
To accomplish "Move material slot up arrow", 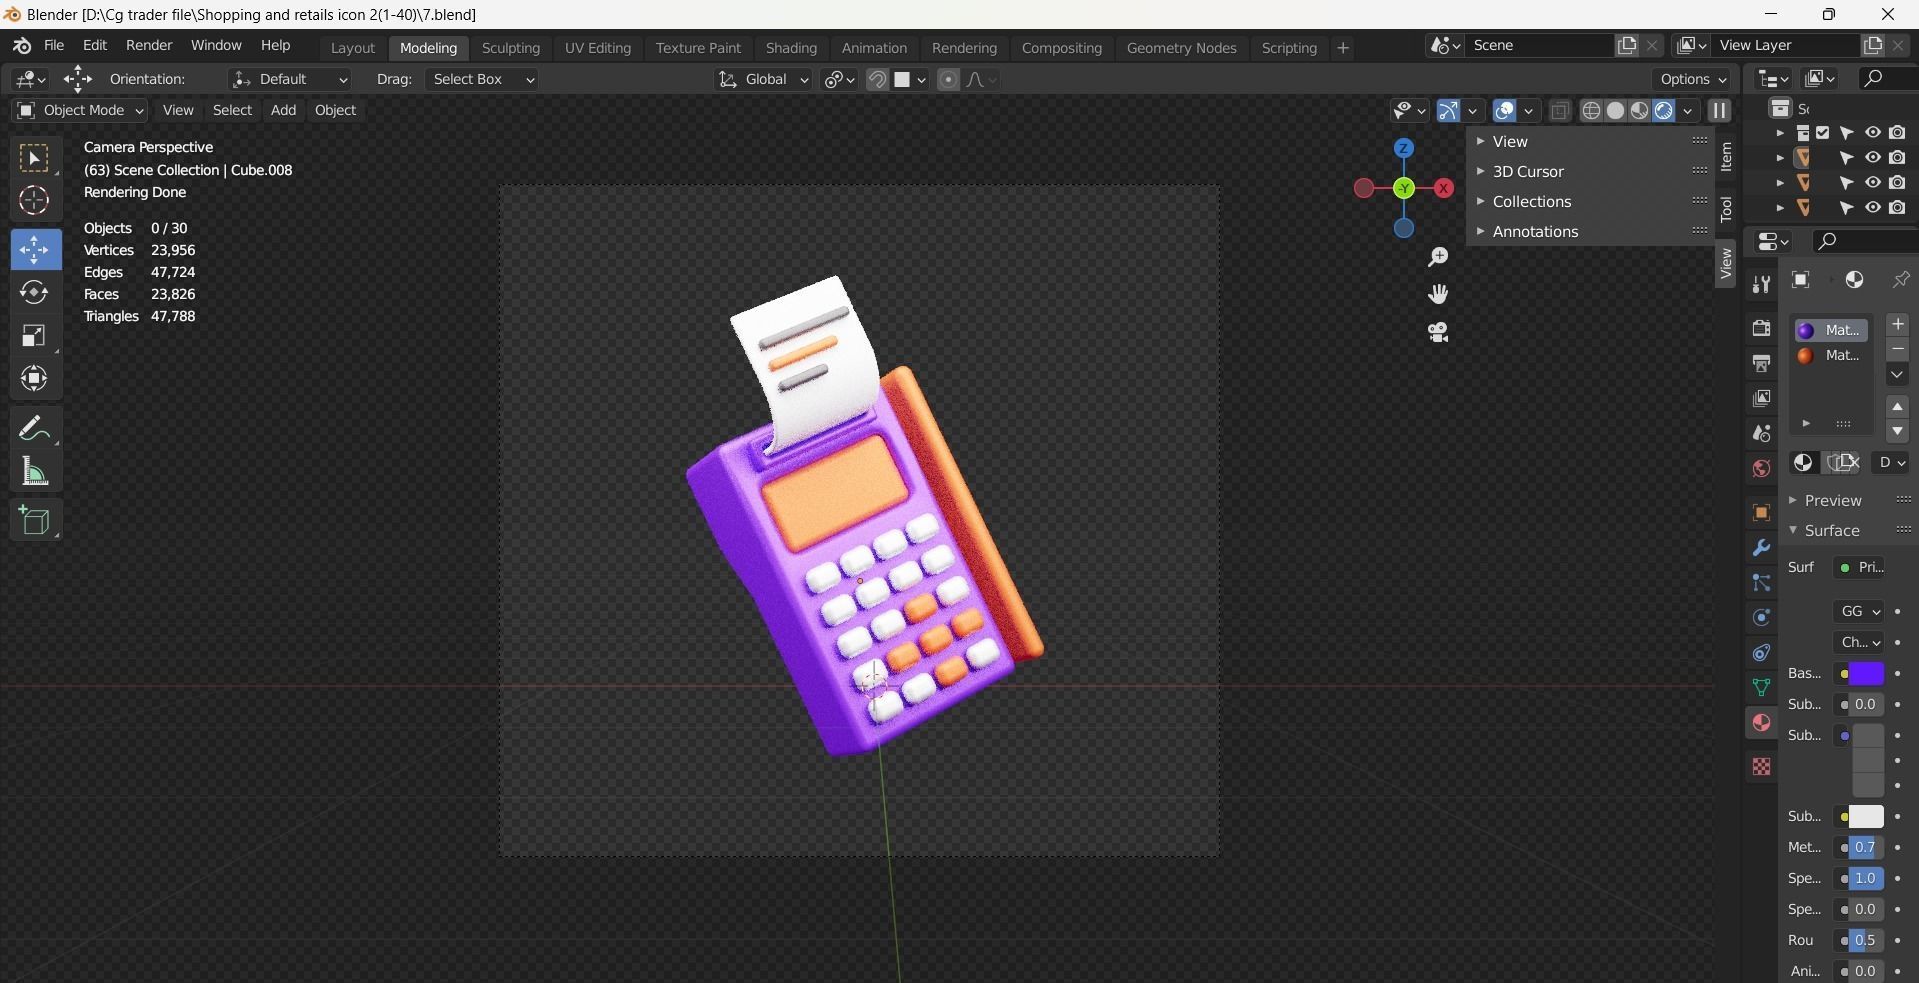I will click(1898, 407).
